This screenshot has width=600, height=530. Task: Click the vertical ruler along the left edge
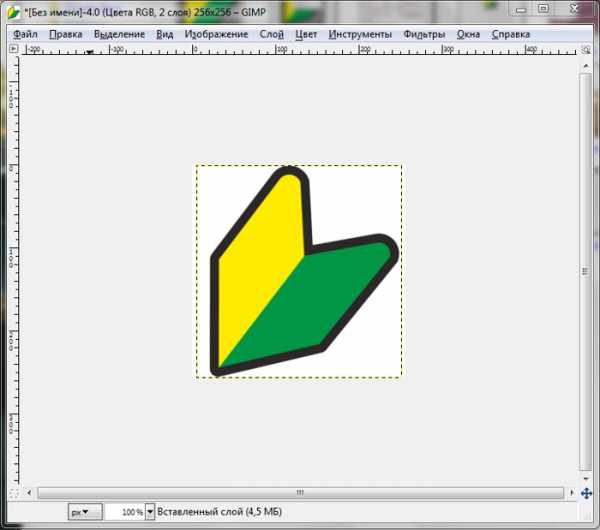[13, 272]
